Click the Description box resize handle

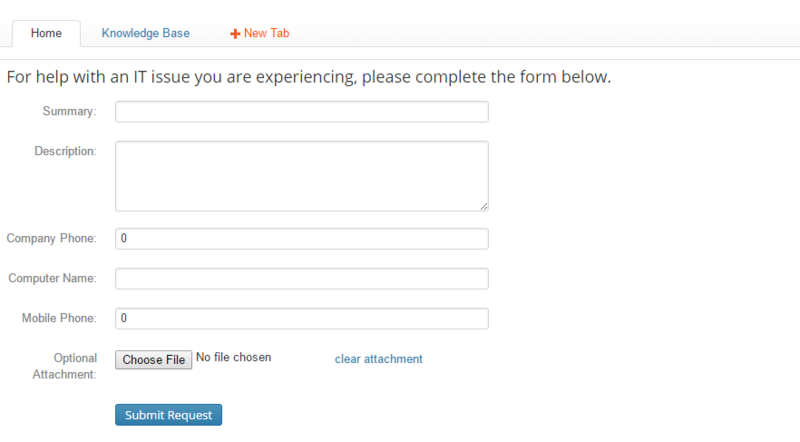(x=484, y=206)
